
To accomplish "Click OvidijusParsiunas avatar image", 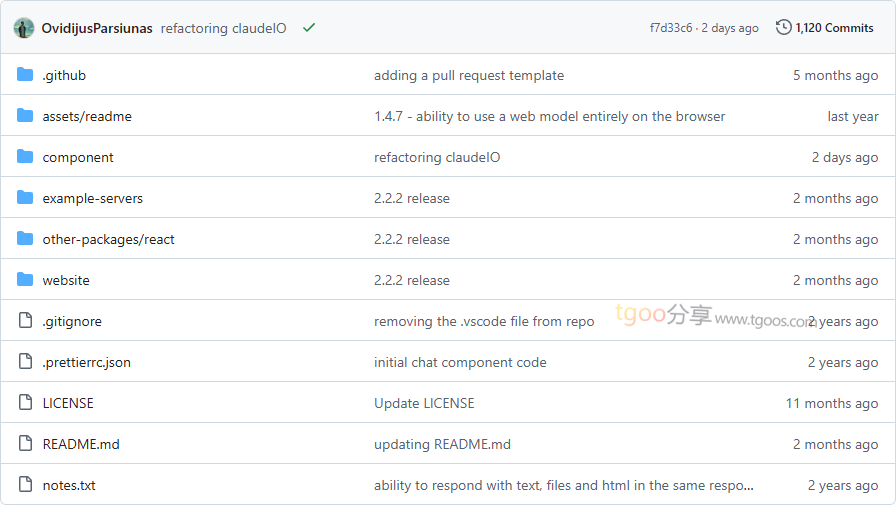I will (x=24, y=28).
